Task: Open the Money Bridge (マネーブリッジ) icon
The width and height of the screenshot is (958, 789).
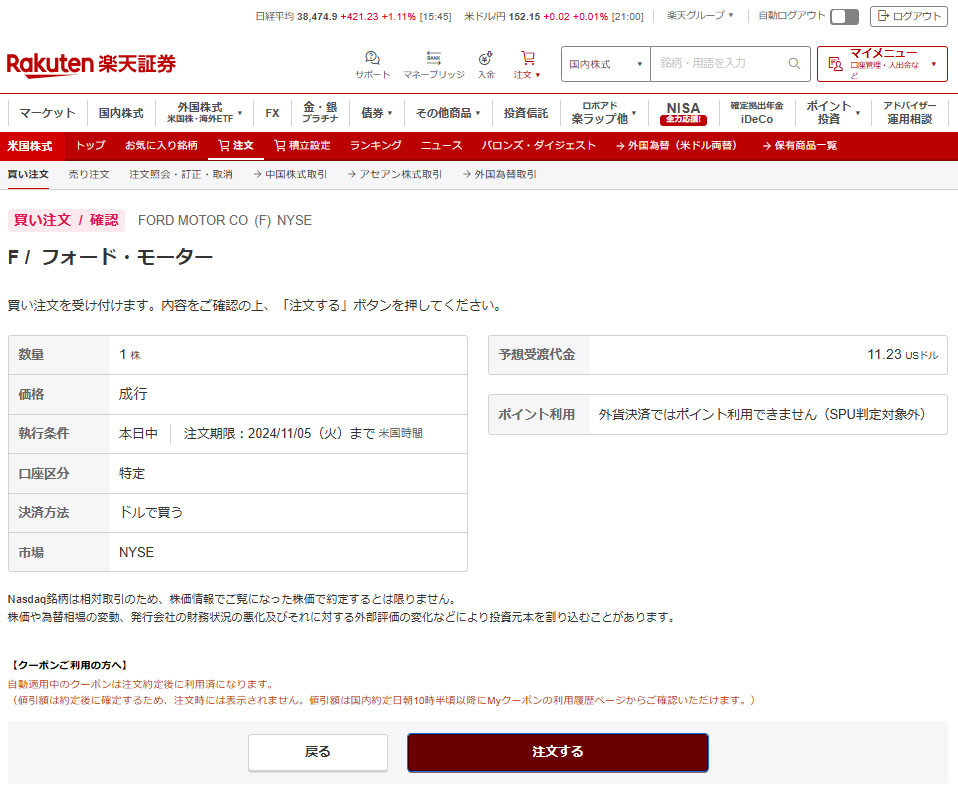Action: pyautogui.click(x=433, y=59)
